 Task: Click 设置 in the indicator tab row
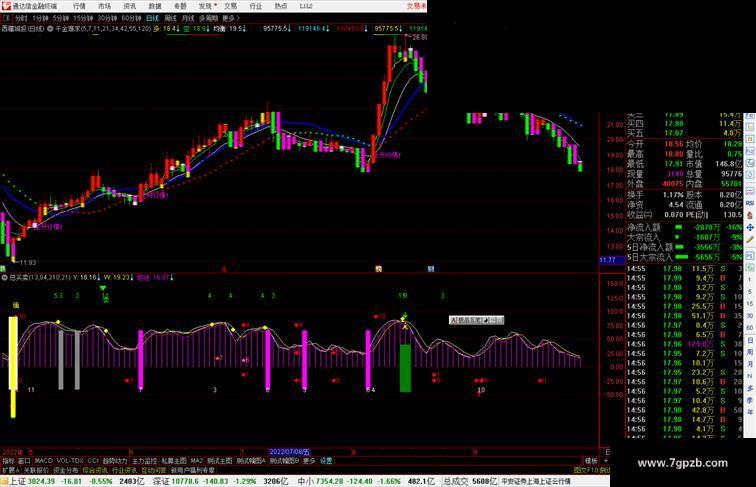(x=326, y=461)
